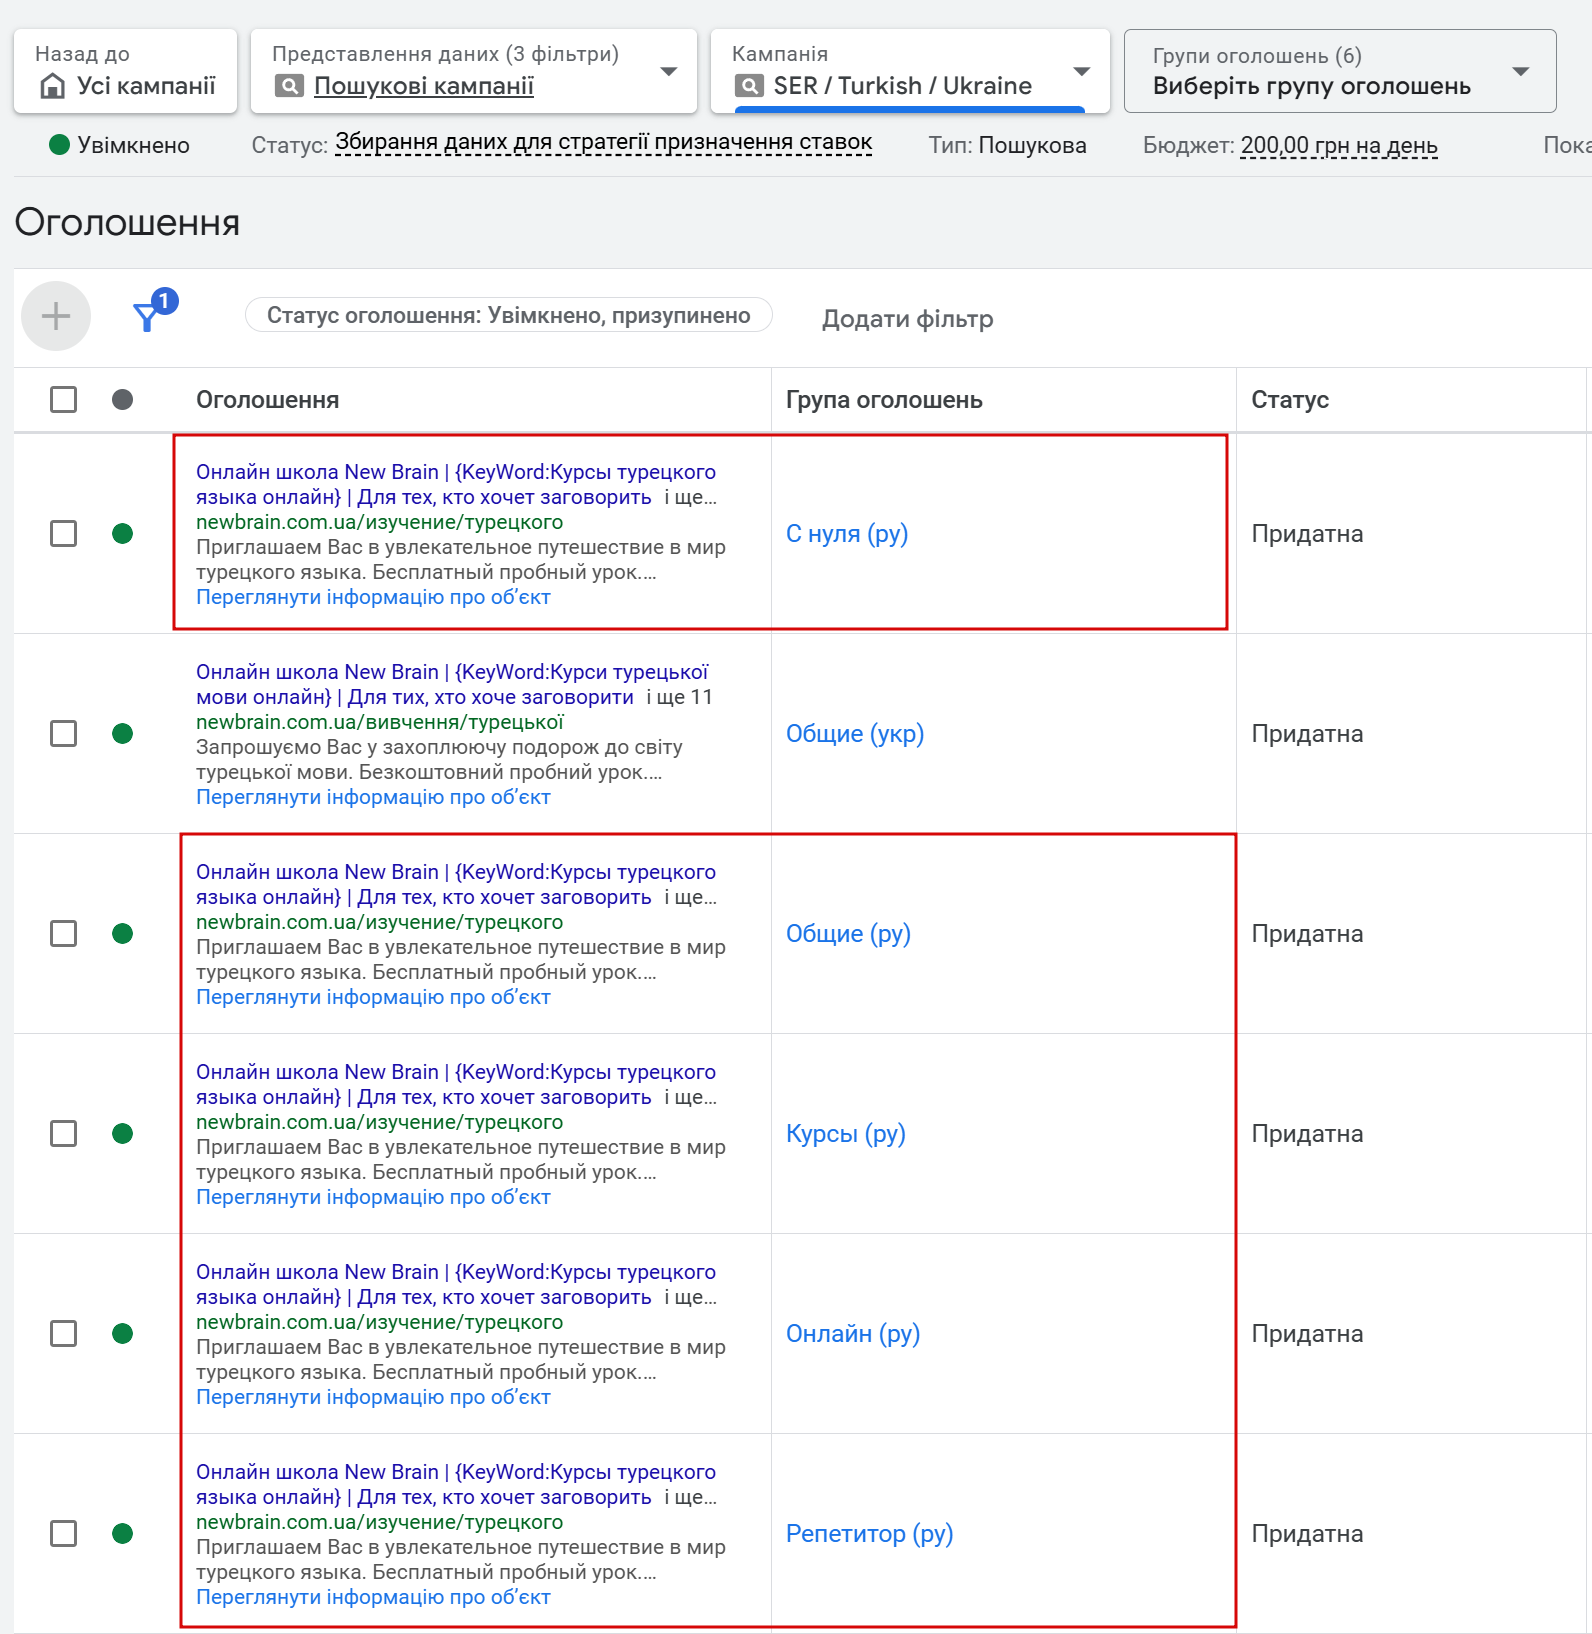Переглянути інформацію про об'єкт for Общие (укр) ad
Image resolution: width=1592 pixels, height=1634 pixels.
coord(373,797)
